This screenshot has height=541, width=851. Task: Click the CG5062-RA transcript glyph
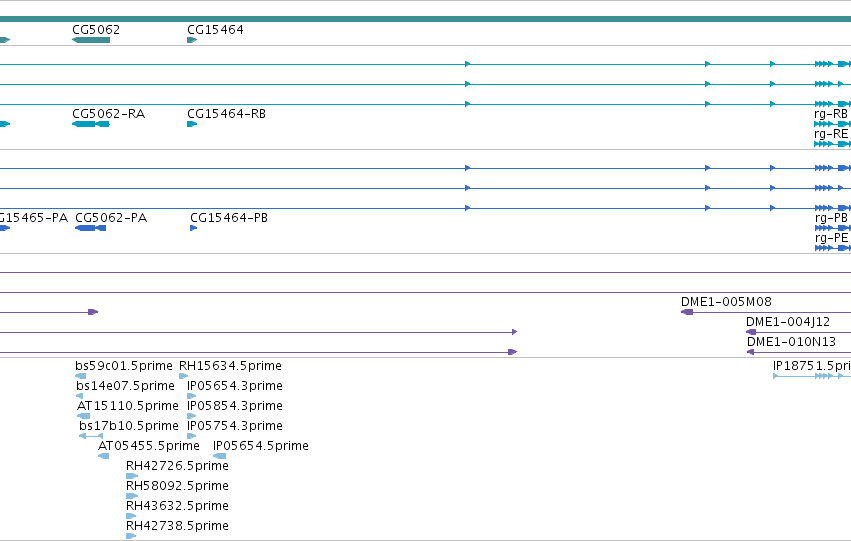(91, 124)
